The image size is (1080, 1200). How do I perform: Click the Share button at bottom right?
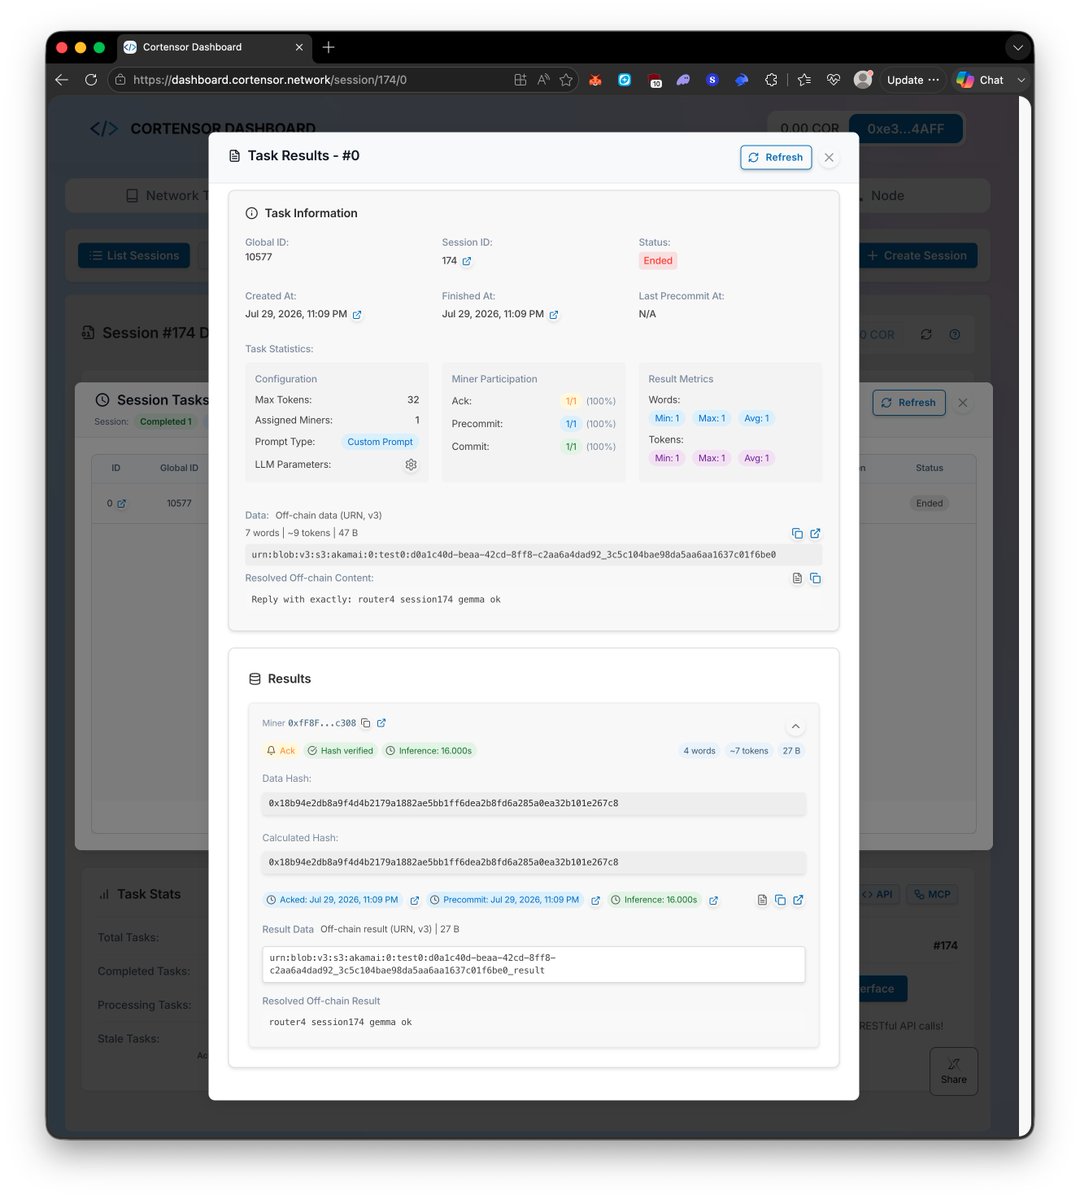pos(954,1072)
